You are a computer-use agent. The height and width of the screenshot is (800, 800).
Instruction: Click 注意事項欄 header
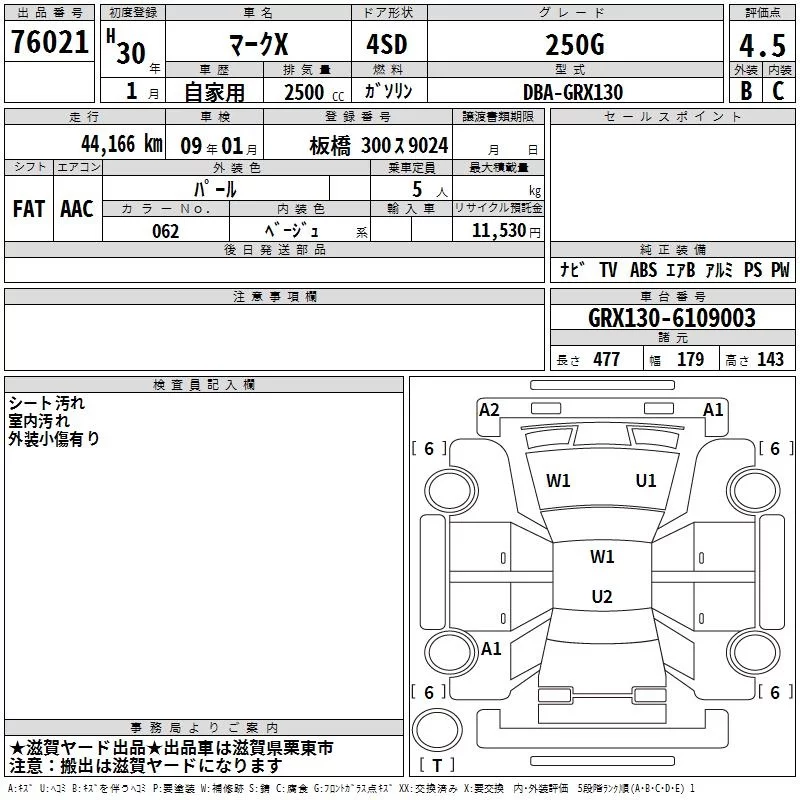click(274, 296)
